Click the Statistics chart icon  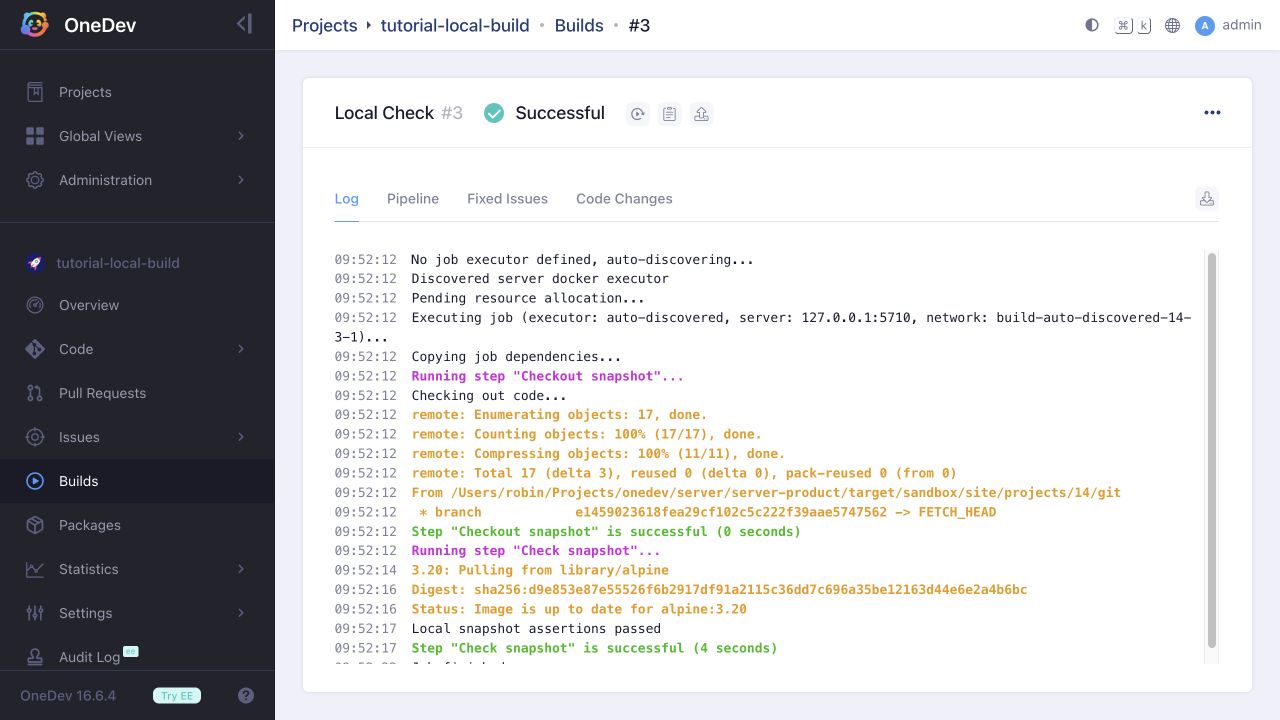35,569
